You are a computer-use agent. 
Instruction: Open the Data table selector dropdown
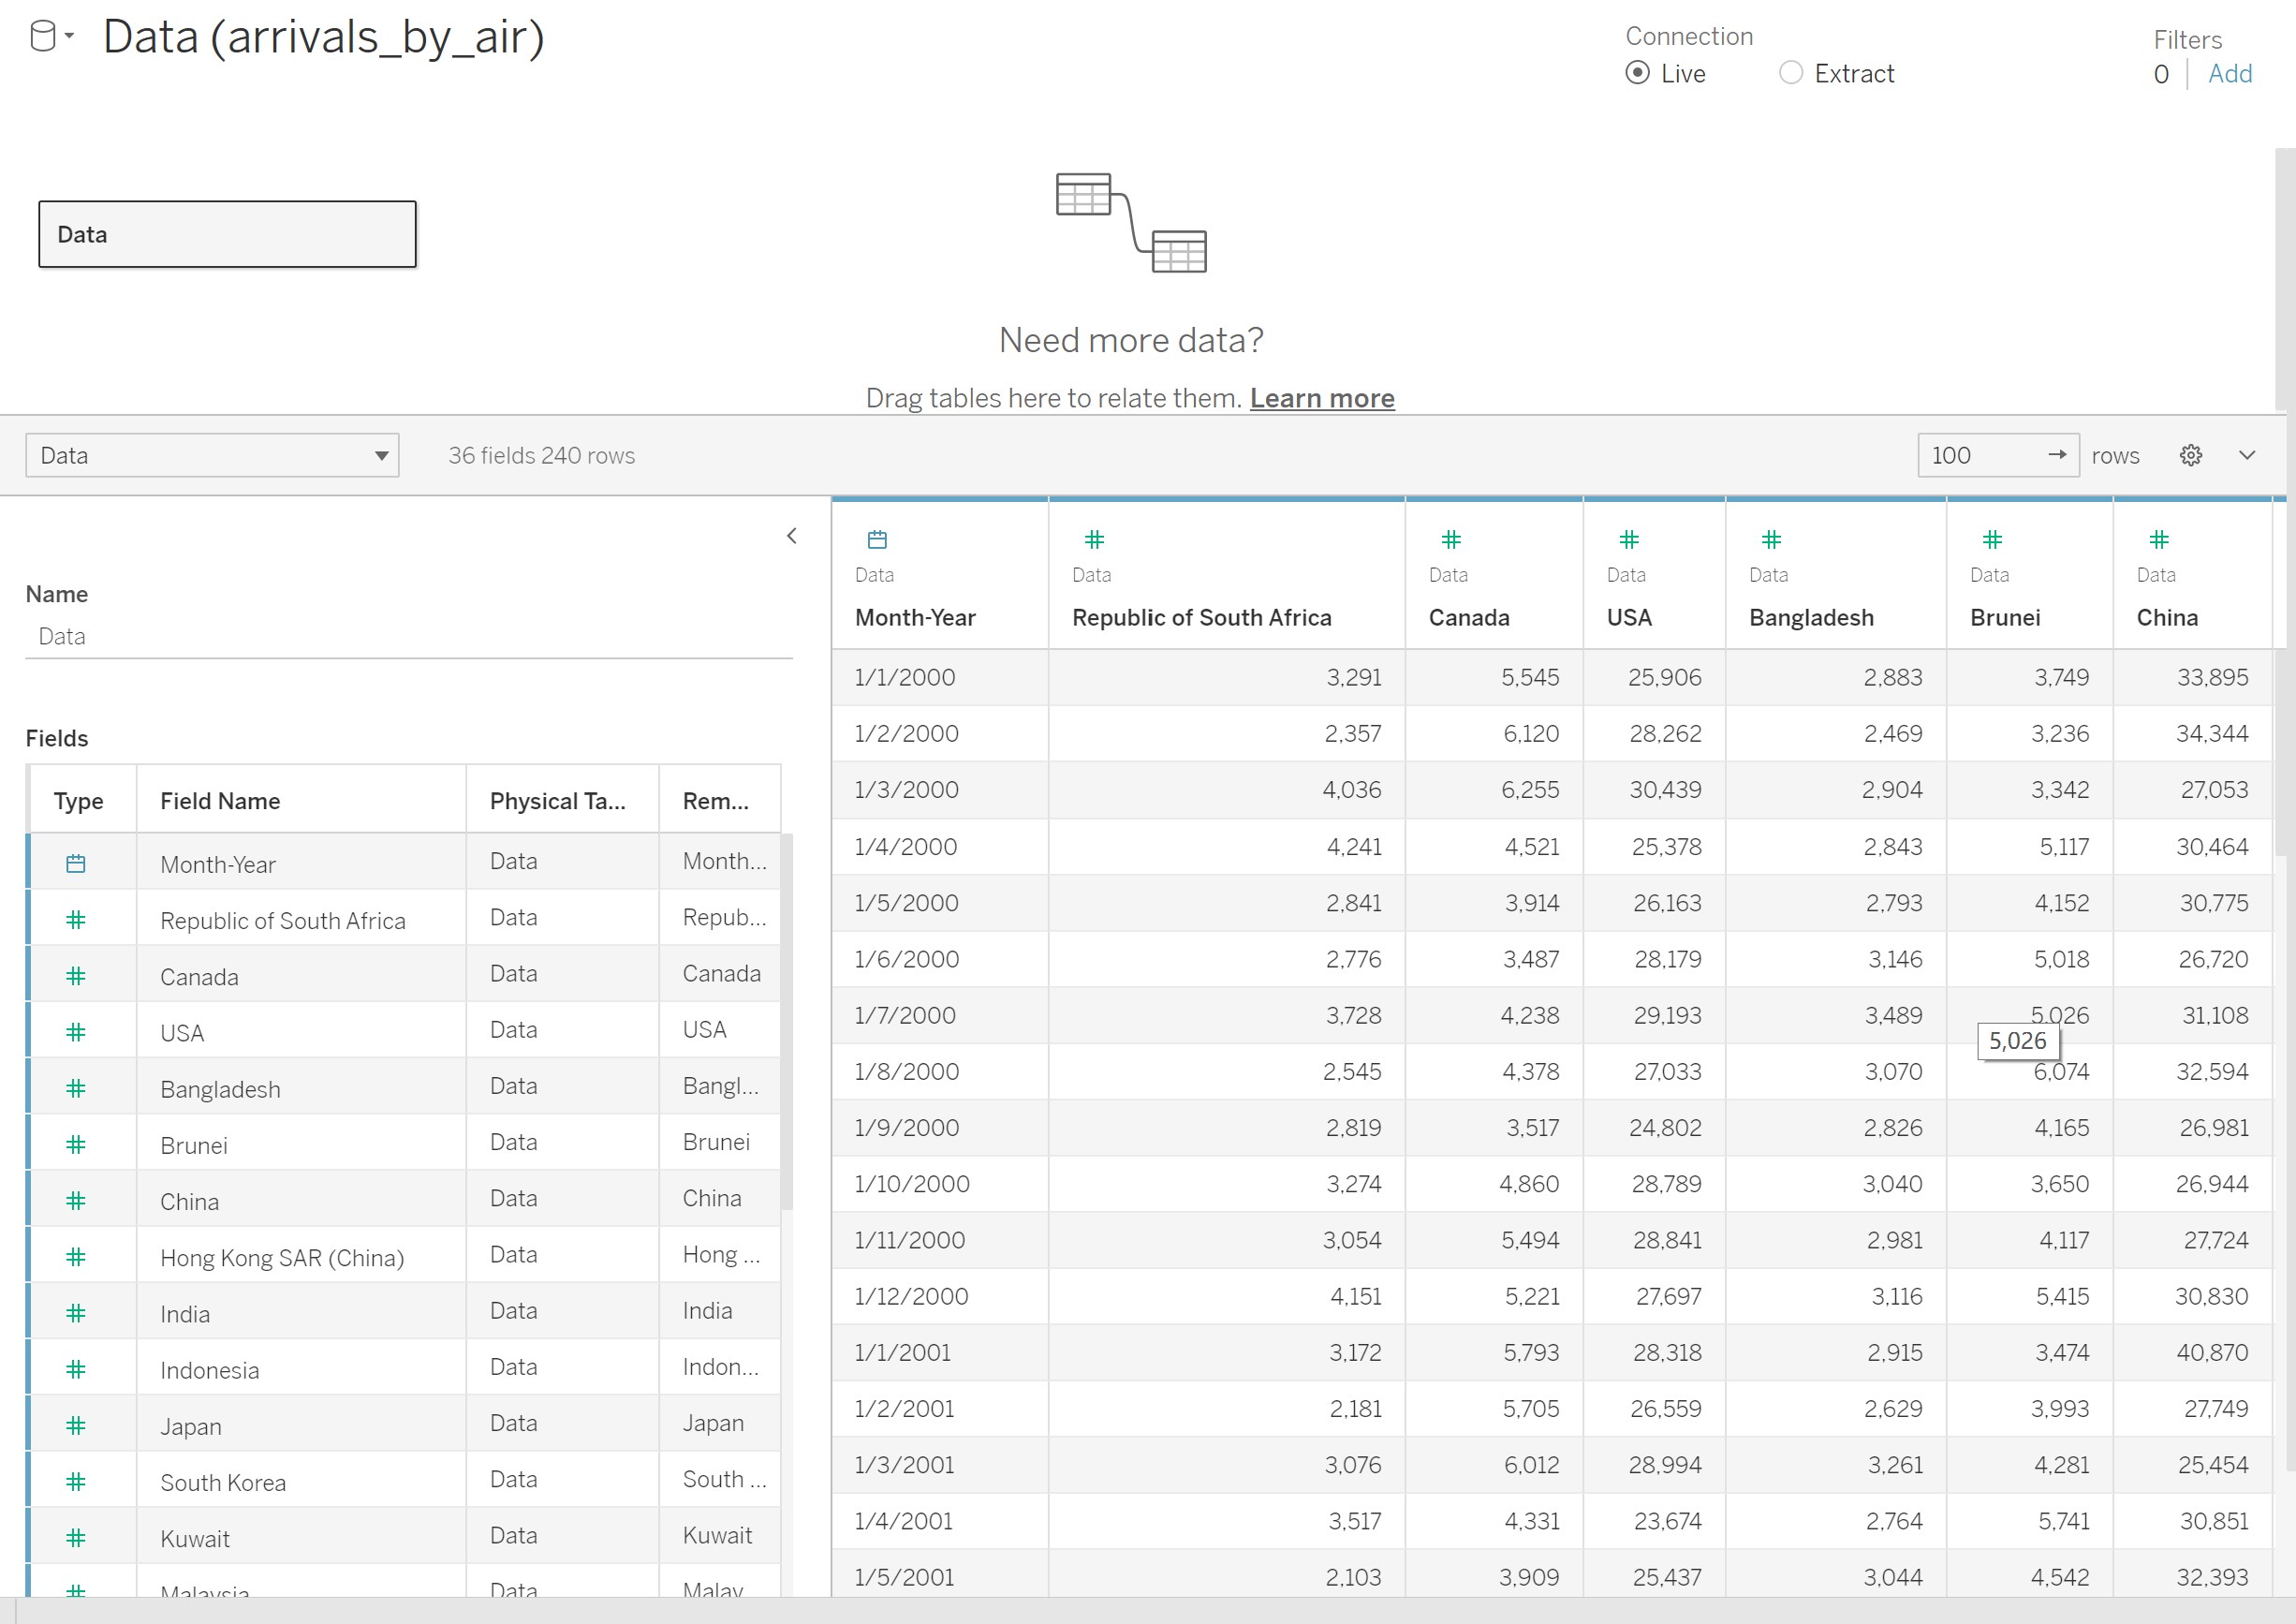click(x=212, y=456)
